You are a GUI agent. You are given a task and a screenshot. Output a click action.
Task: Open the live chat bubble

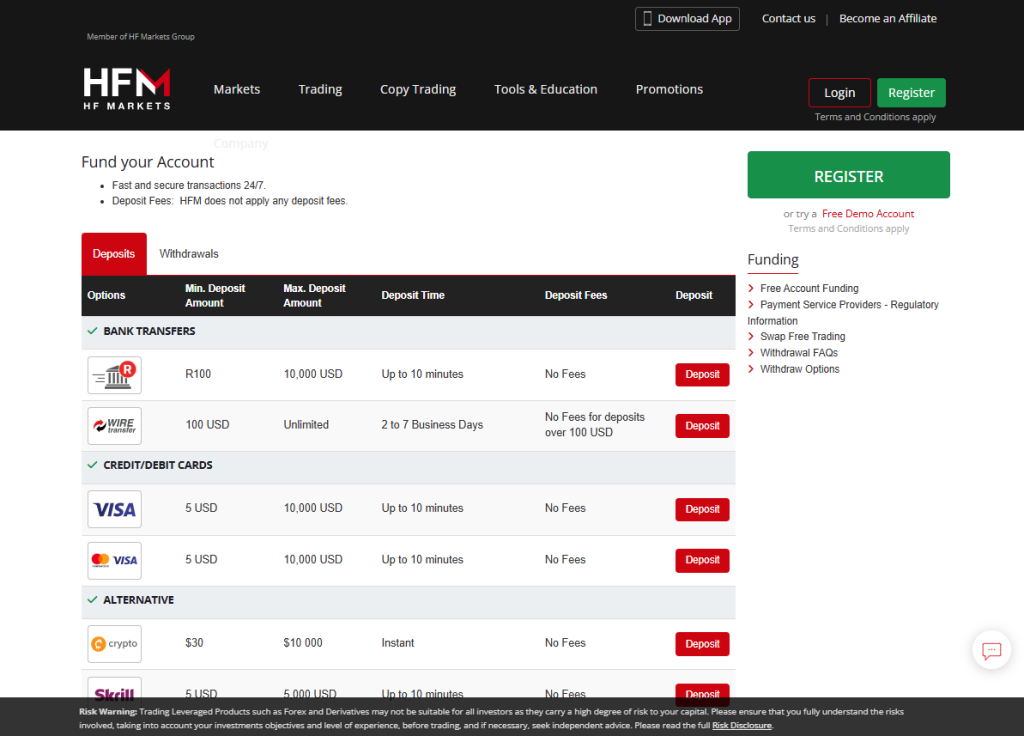991,650
